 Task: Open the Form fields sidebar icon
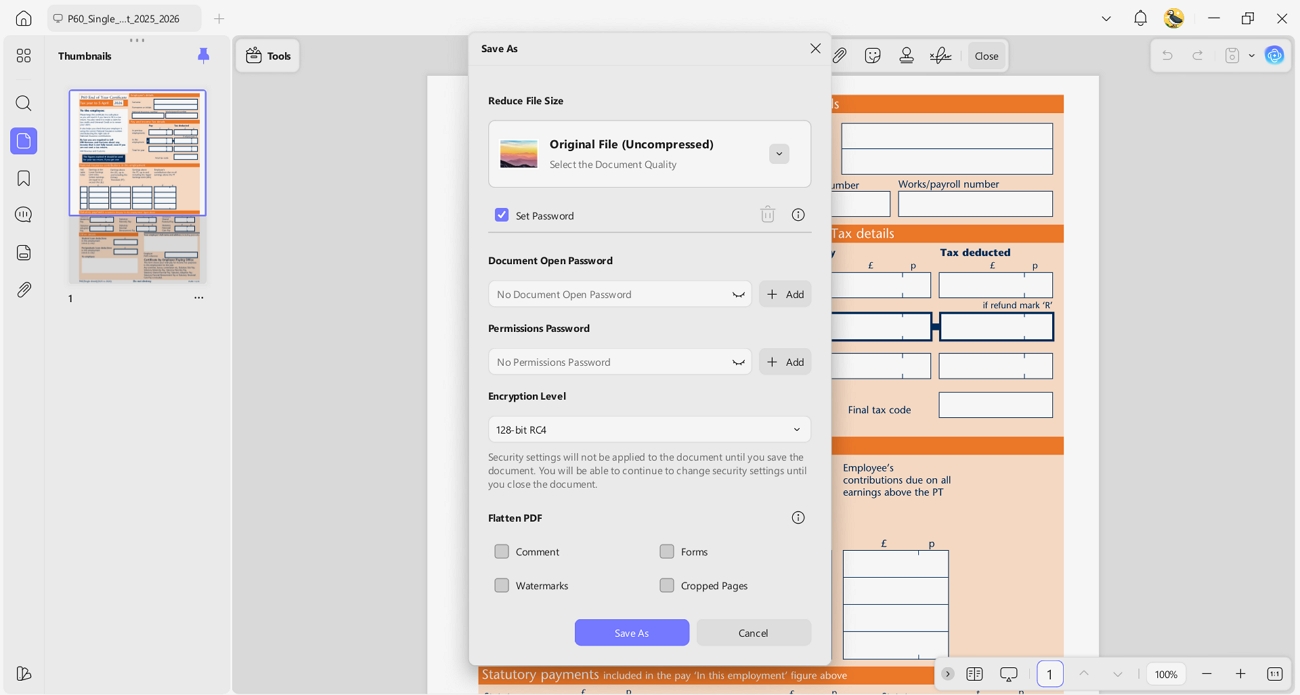tap(24, 252)
